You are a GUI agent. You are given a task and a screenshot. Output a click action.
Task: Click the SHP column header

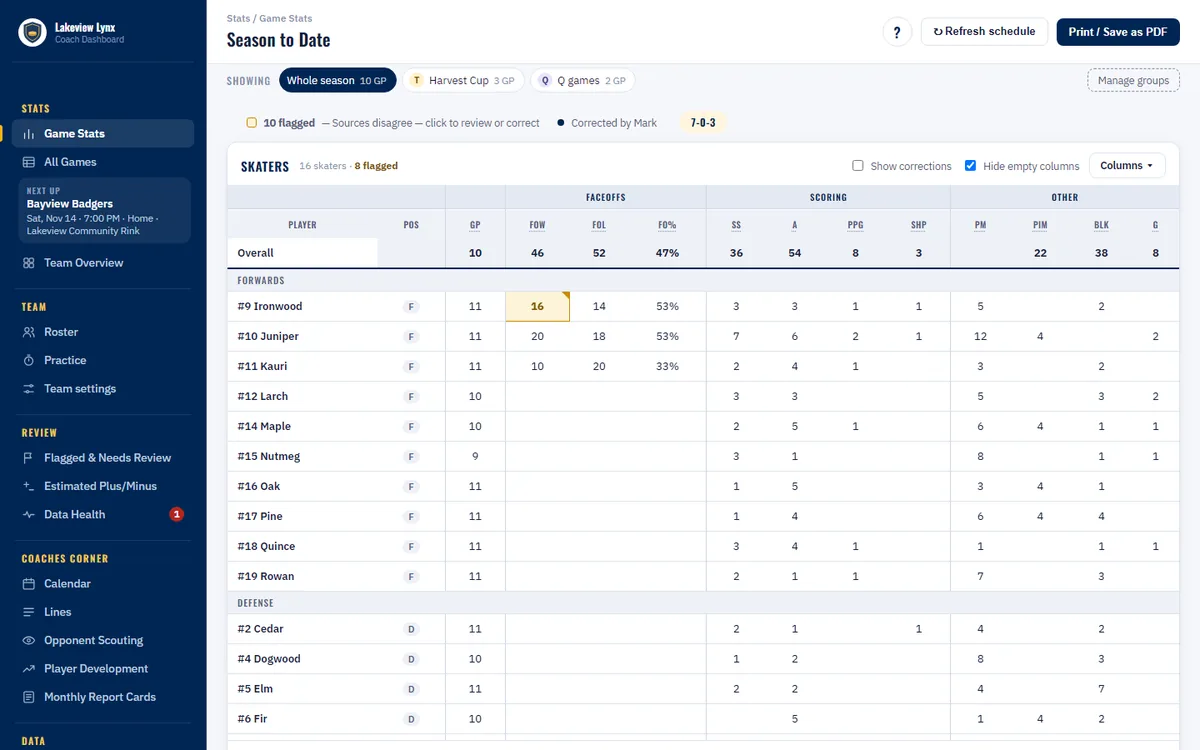click(x=918, y=225)
